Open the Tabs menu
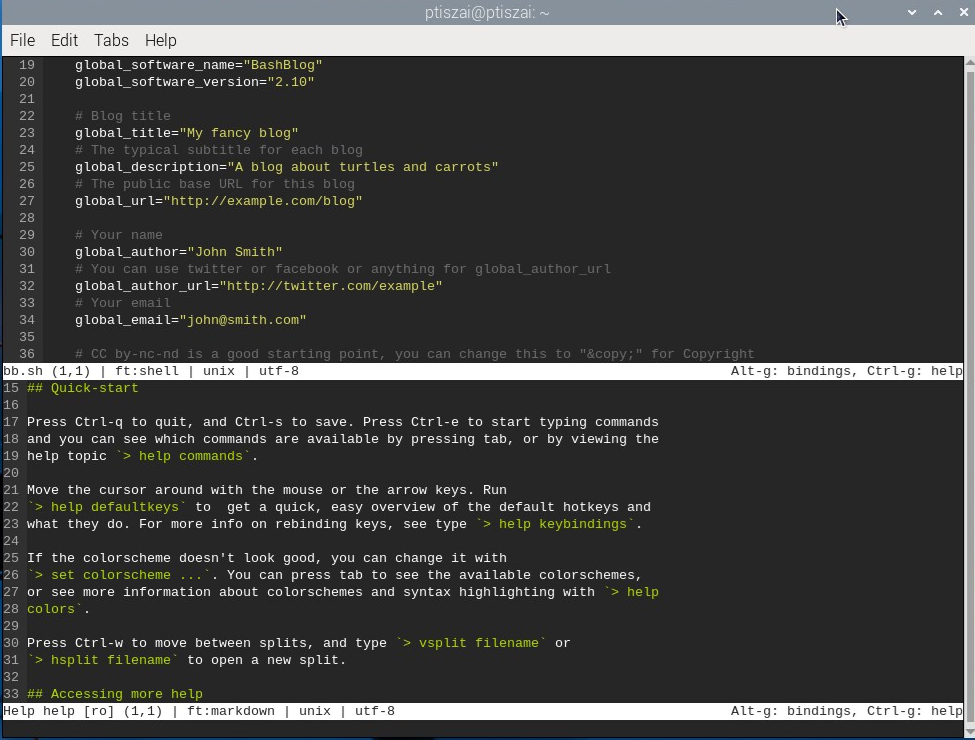Image resolution: width=975 pixels, height=740 pixels. click(x=111, y=40)
